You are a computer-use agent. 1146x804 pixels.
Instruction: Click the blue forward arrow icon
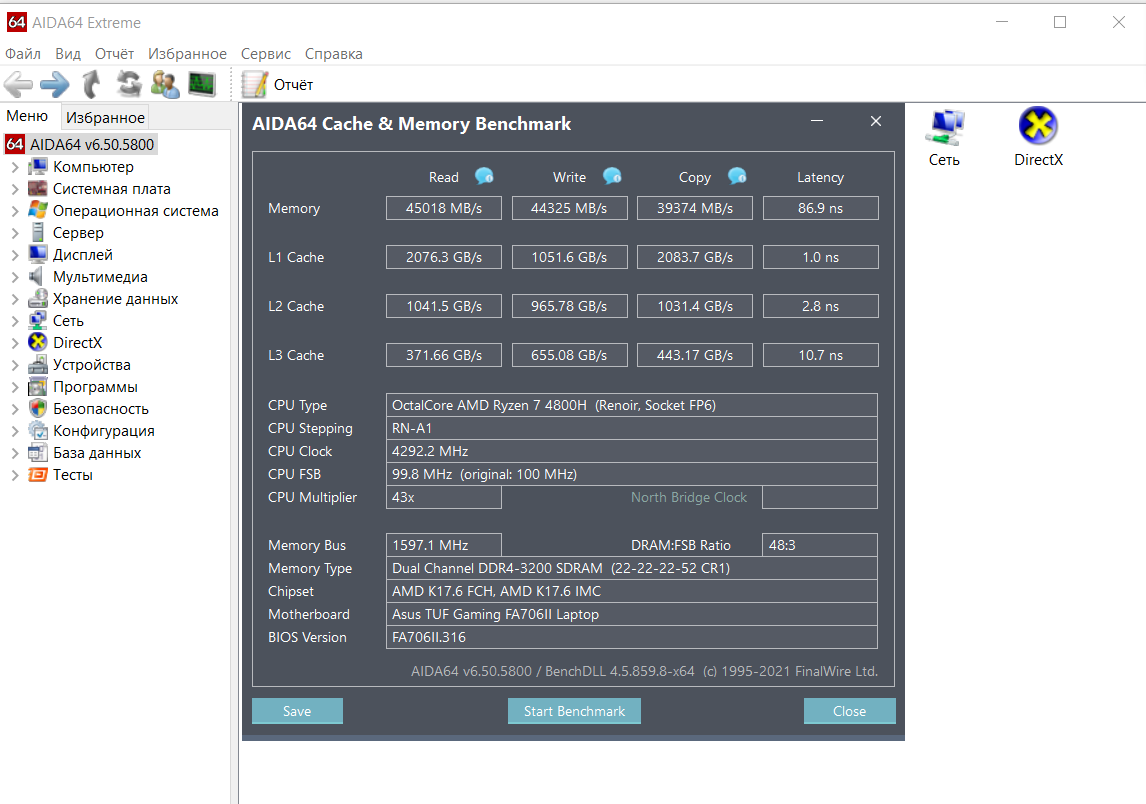(x=55, y=85)
